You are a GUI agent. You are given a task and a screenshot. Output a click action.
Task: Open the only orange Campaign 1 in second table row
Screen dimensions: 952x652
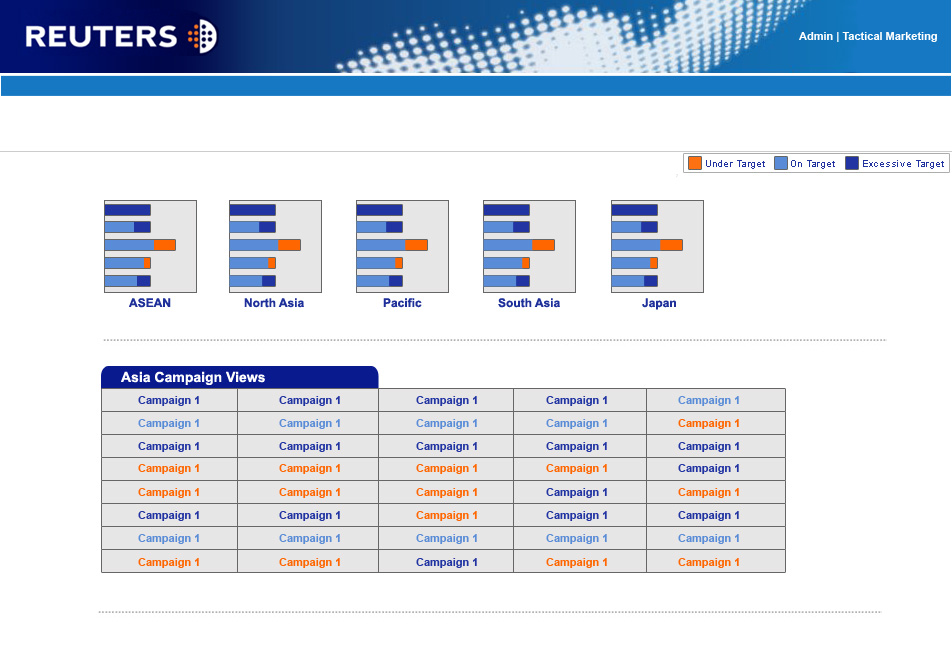pyautogui.click(x=709, y=423)
